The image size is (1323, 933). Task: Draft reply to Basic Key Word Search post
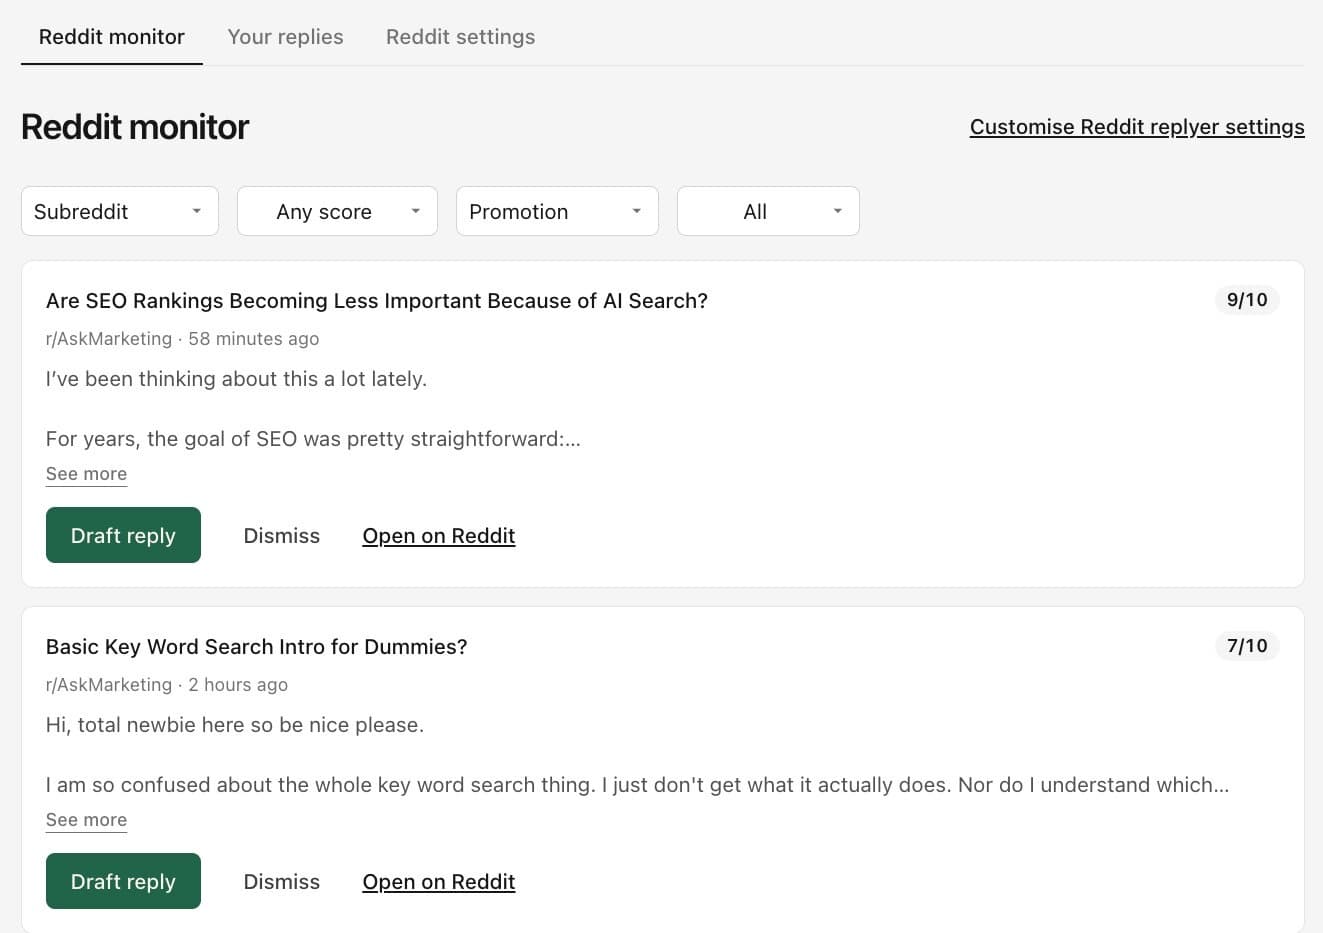coord(123,881)
